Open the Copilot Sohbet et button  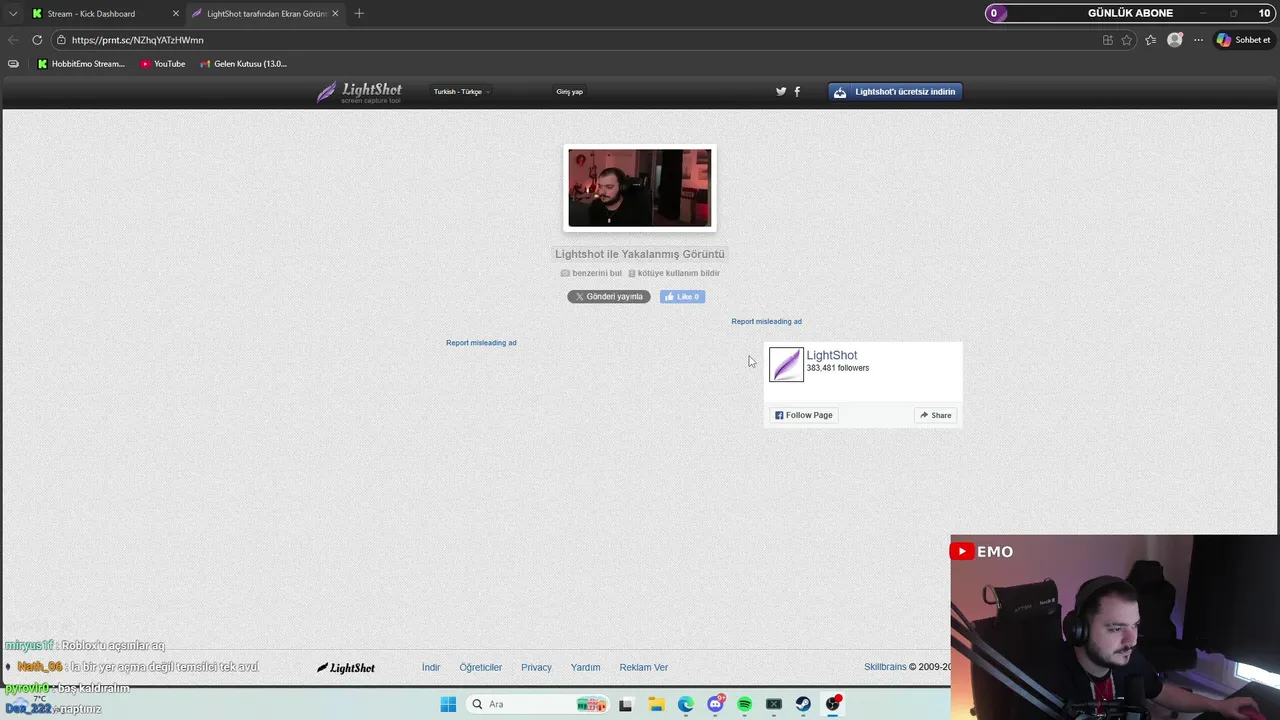(x=1243, y=40)
